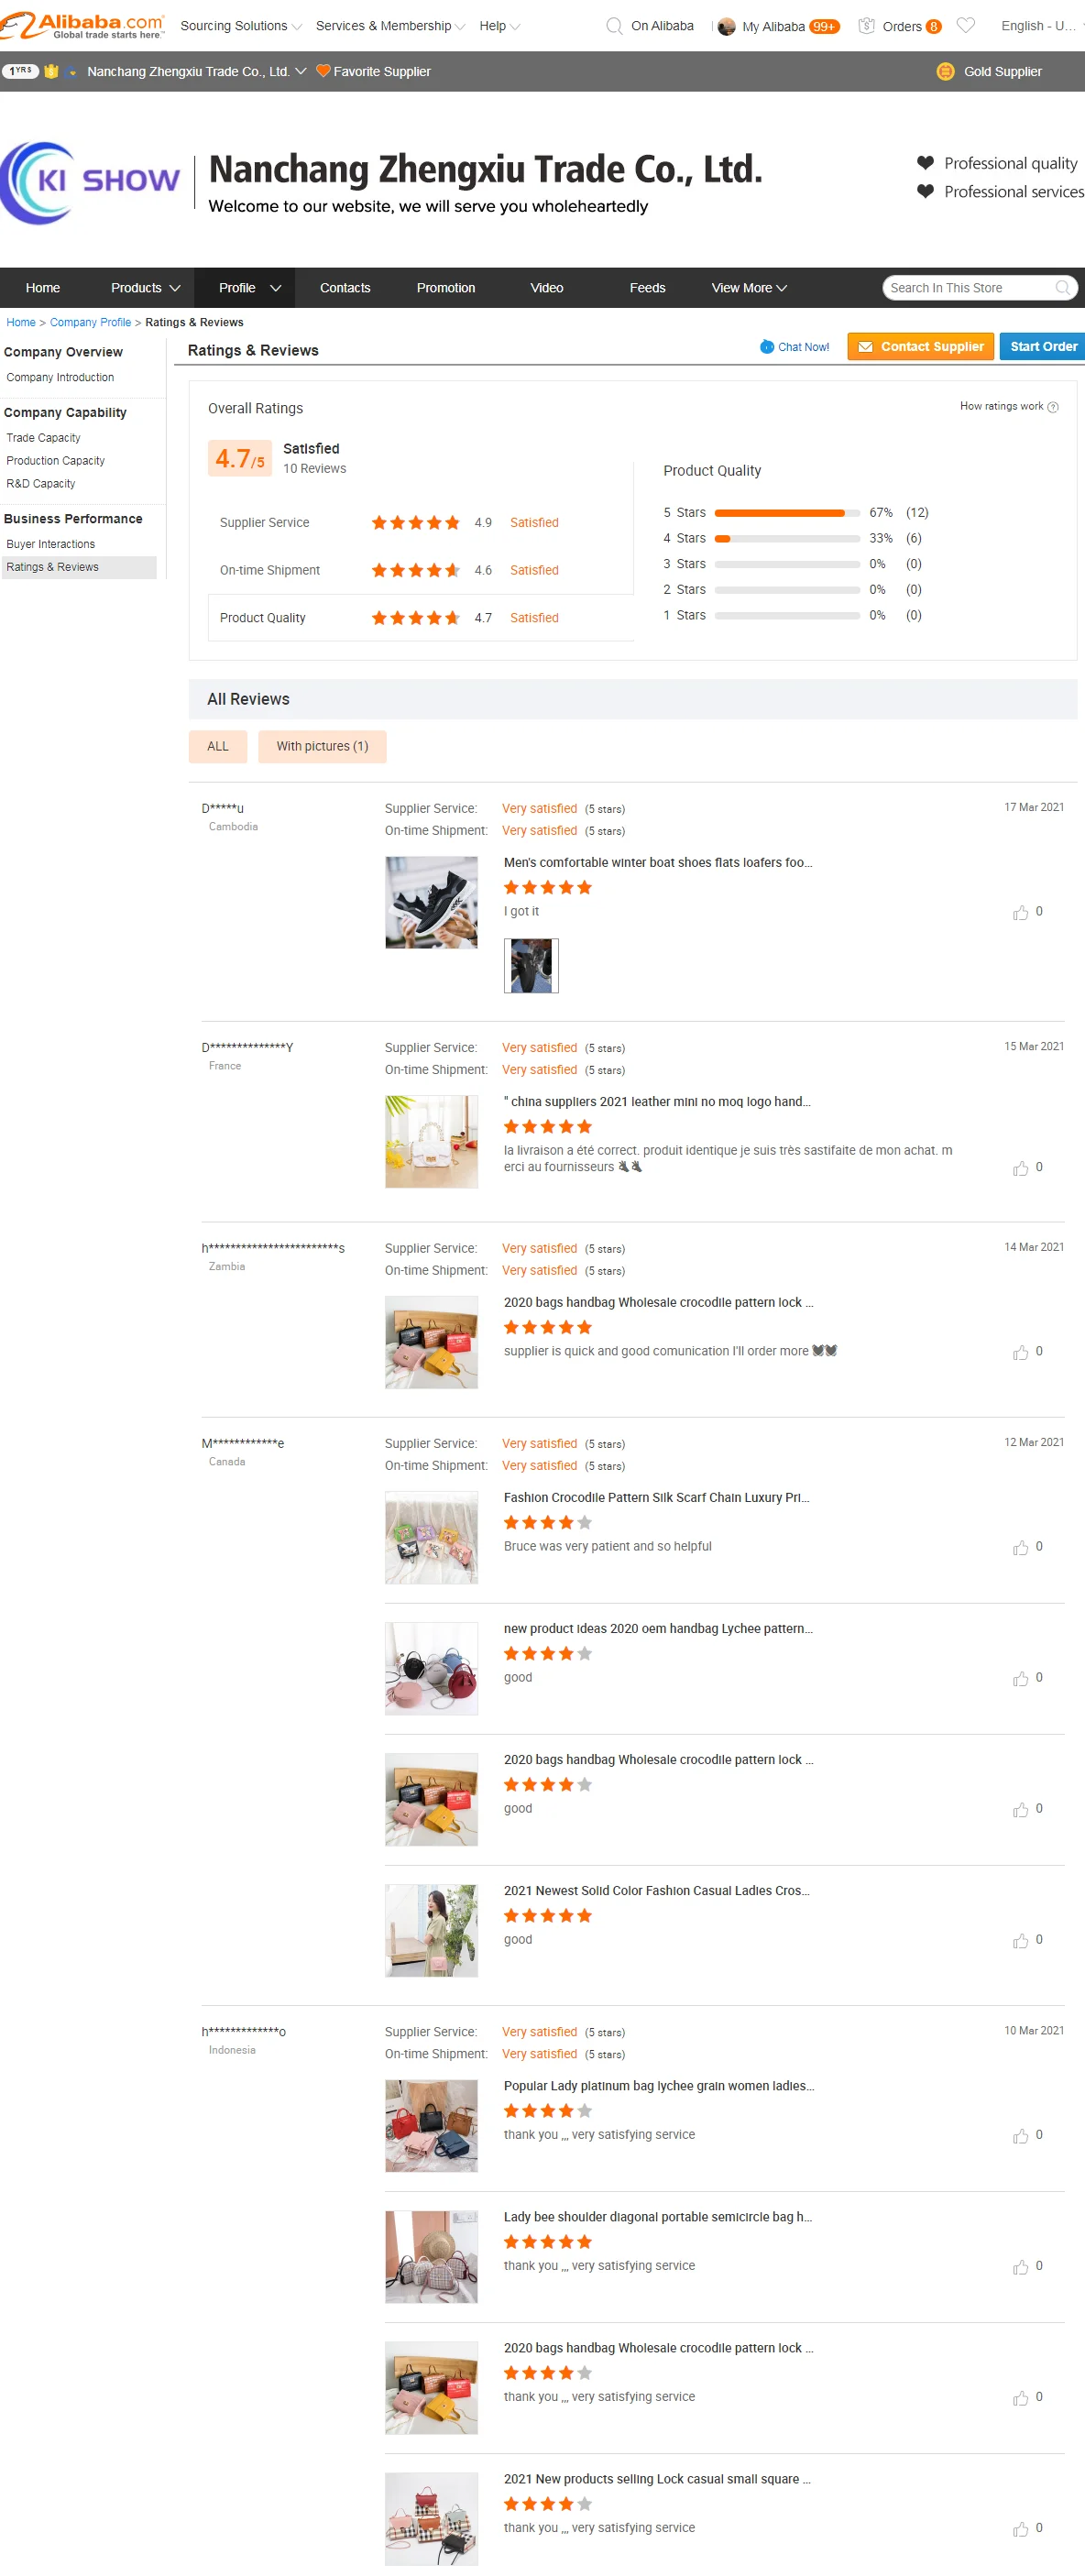Viewport: 1085px width, 2576px height.
Task: Open the Promotion tab
Action: coord(446,288)
